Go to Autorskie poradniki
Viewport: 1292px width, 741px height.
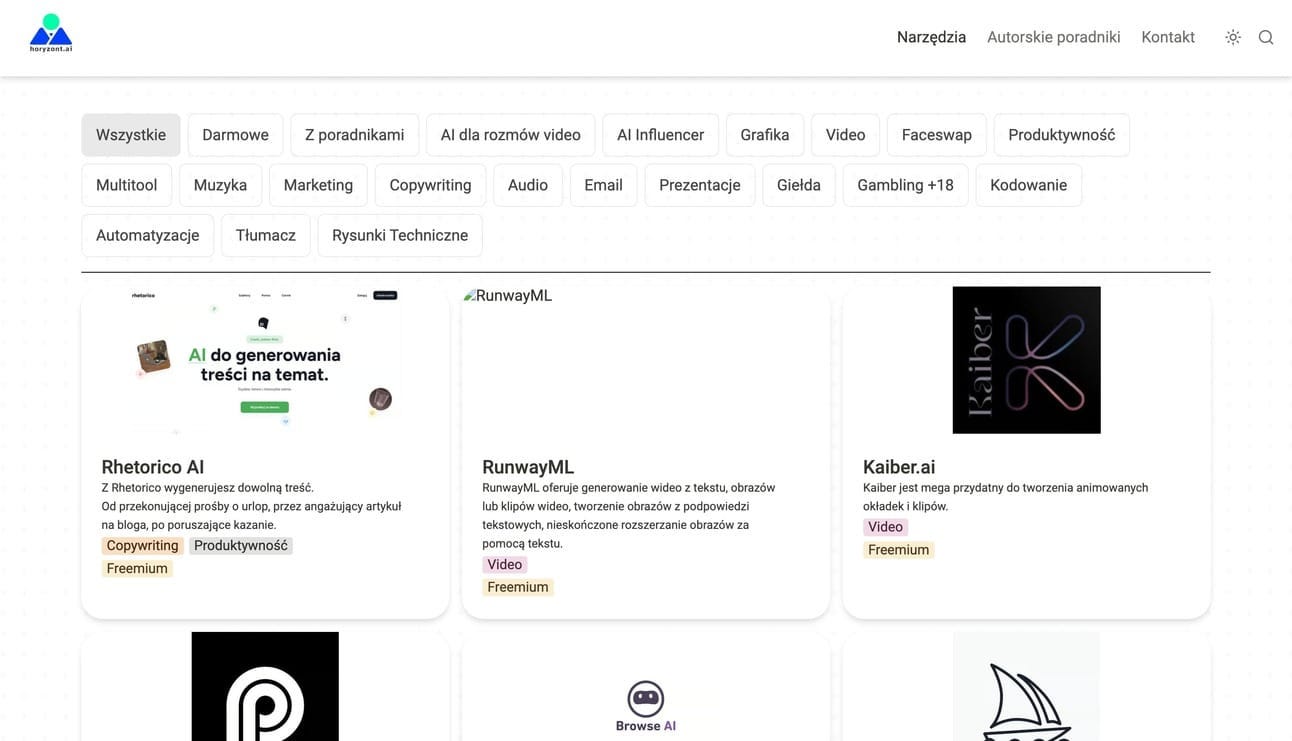1054,37
